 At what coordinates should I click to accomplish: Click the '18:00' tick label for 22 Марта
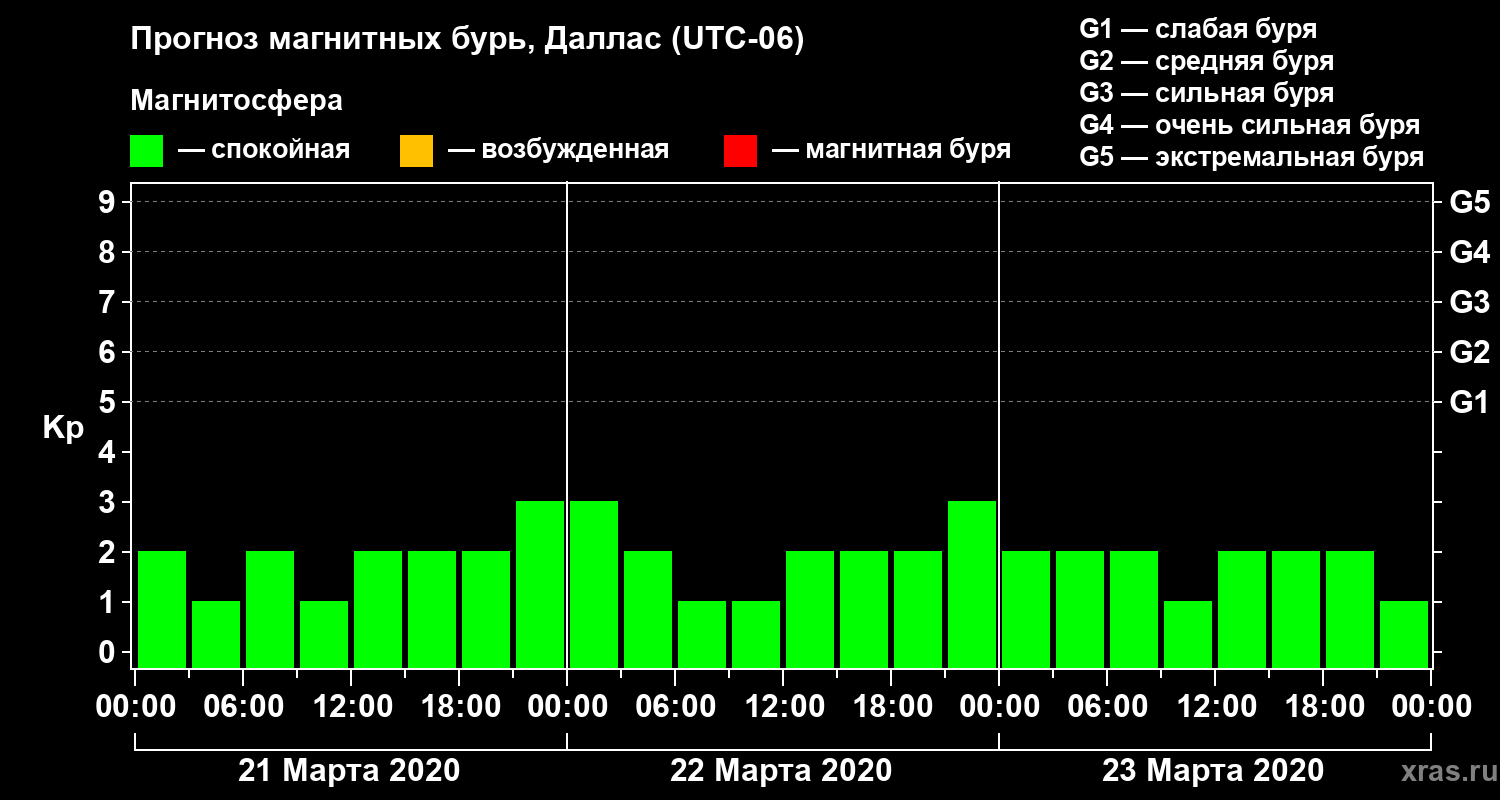pos(892,707)
